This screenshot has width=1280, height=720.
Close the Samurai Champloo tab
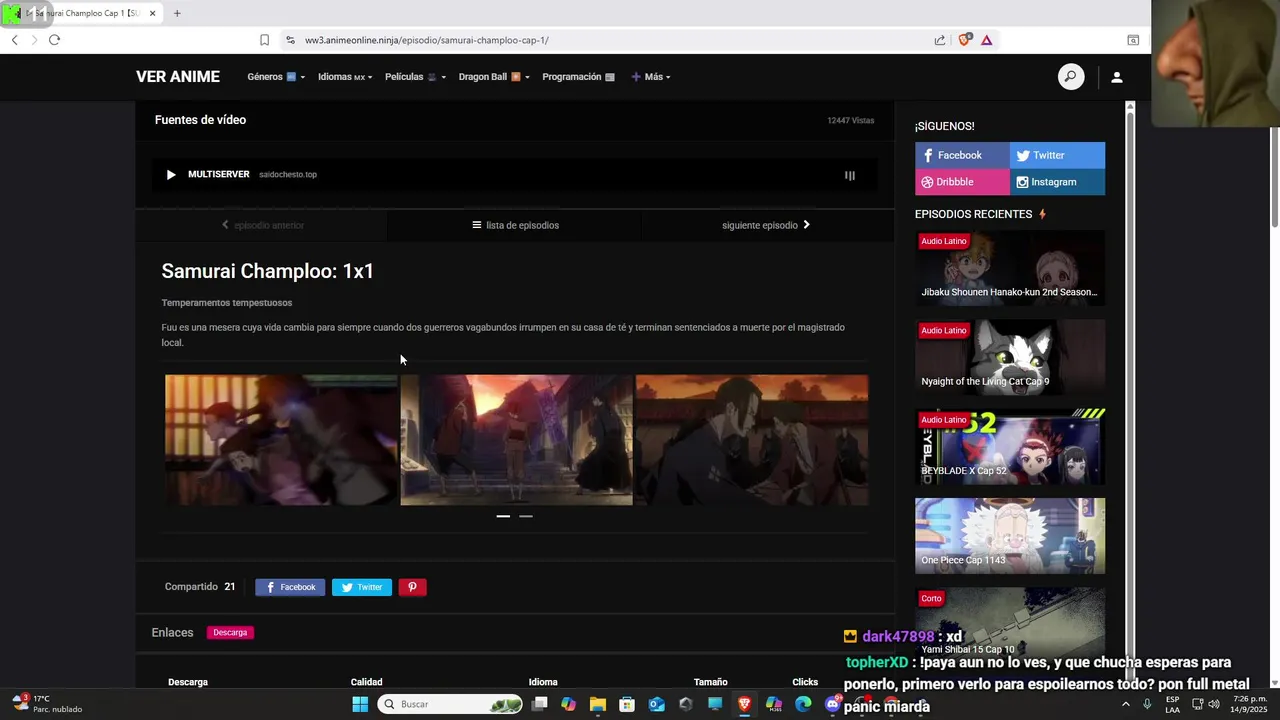153,13
